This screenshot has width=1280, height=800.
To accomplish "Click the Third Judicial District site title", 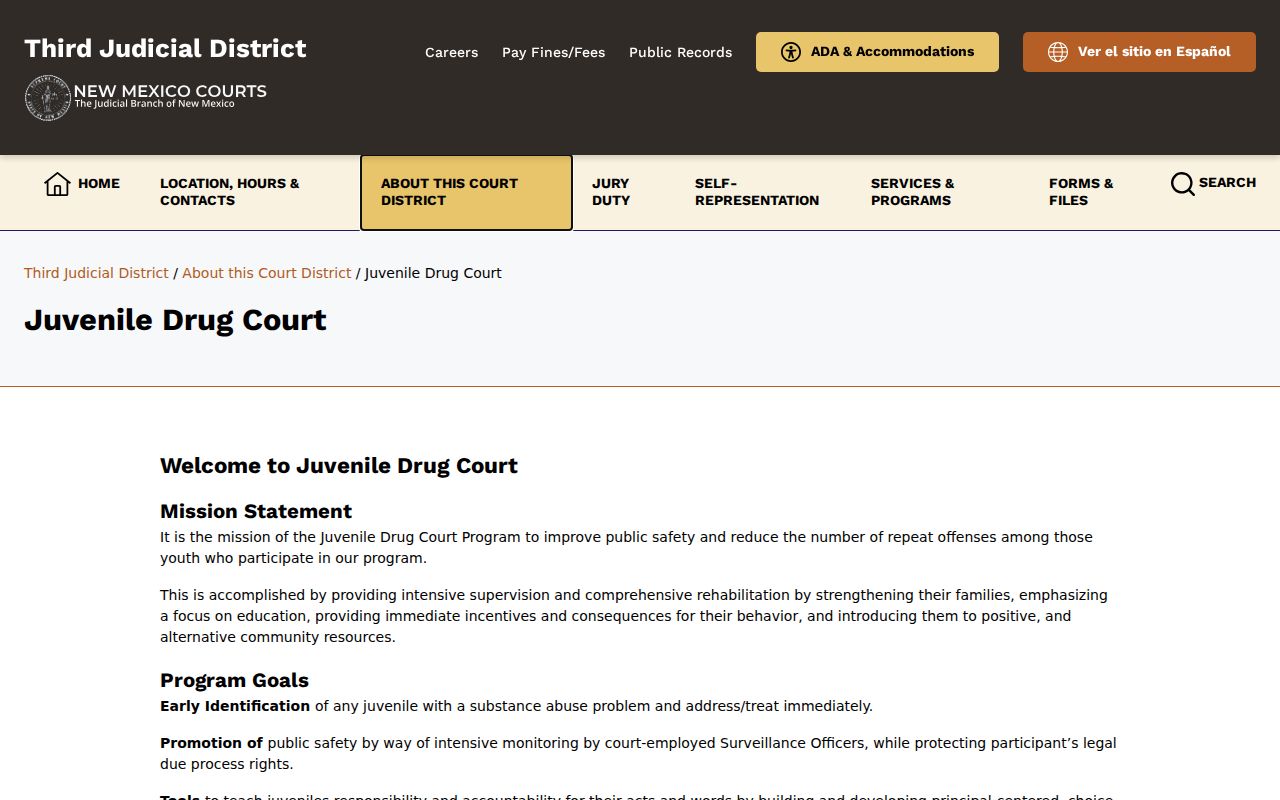I will [165, 48].
